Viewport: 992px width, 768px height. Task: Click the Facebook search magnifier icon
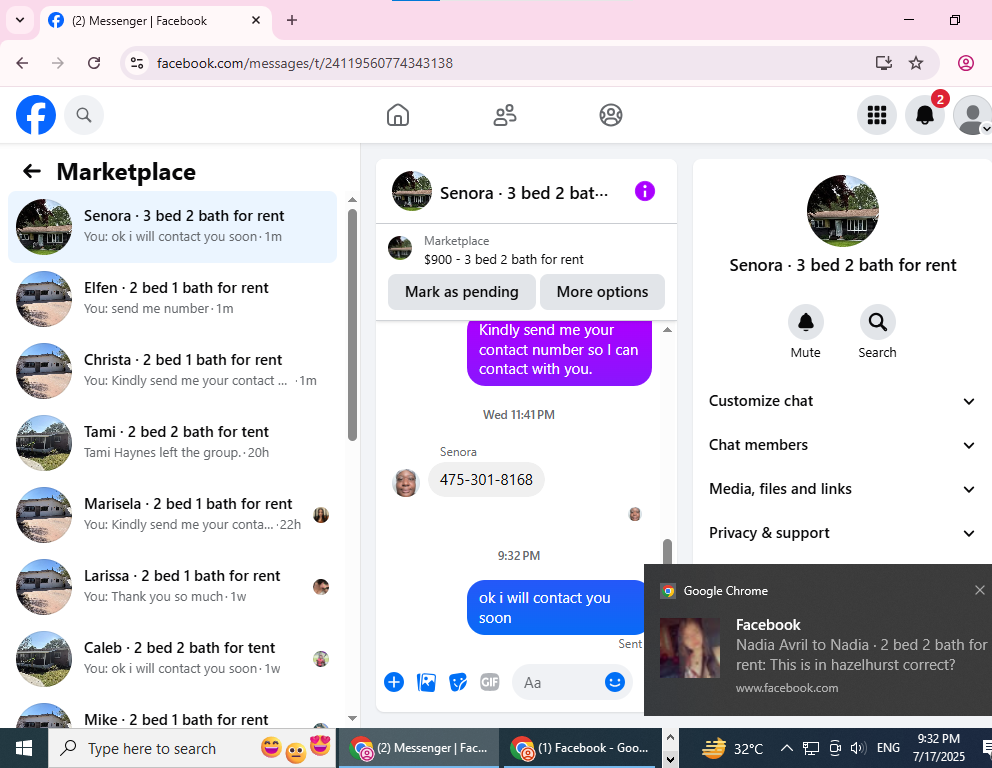pos(84,115)
